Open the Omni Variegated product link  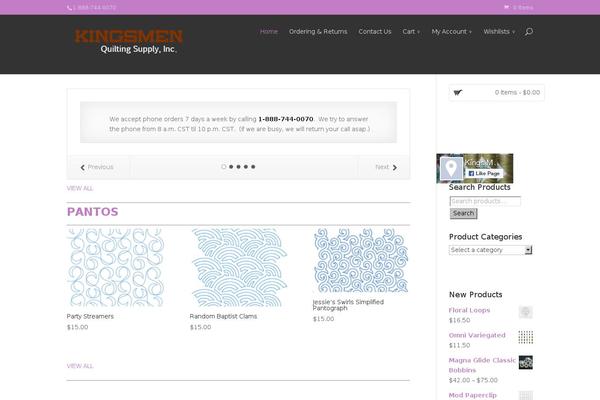click(477, 335)
